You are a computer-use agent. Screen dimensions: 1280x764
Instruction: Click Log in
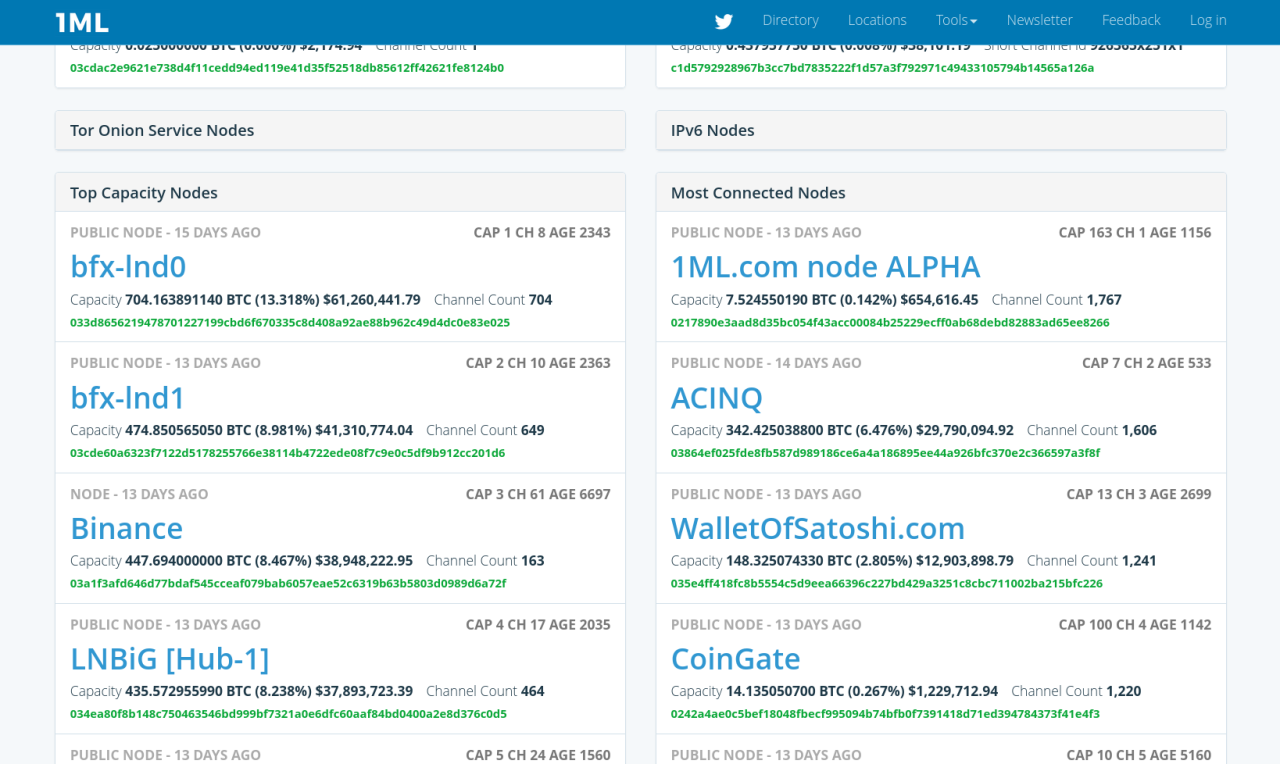click(1207, 20)
